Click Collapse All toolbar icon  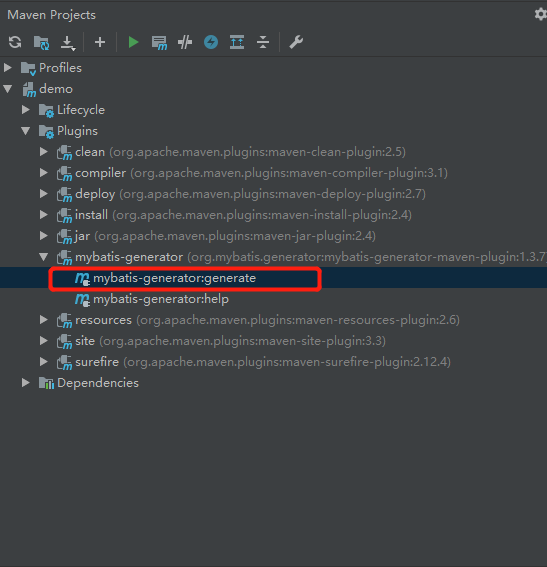coord(263,42)
